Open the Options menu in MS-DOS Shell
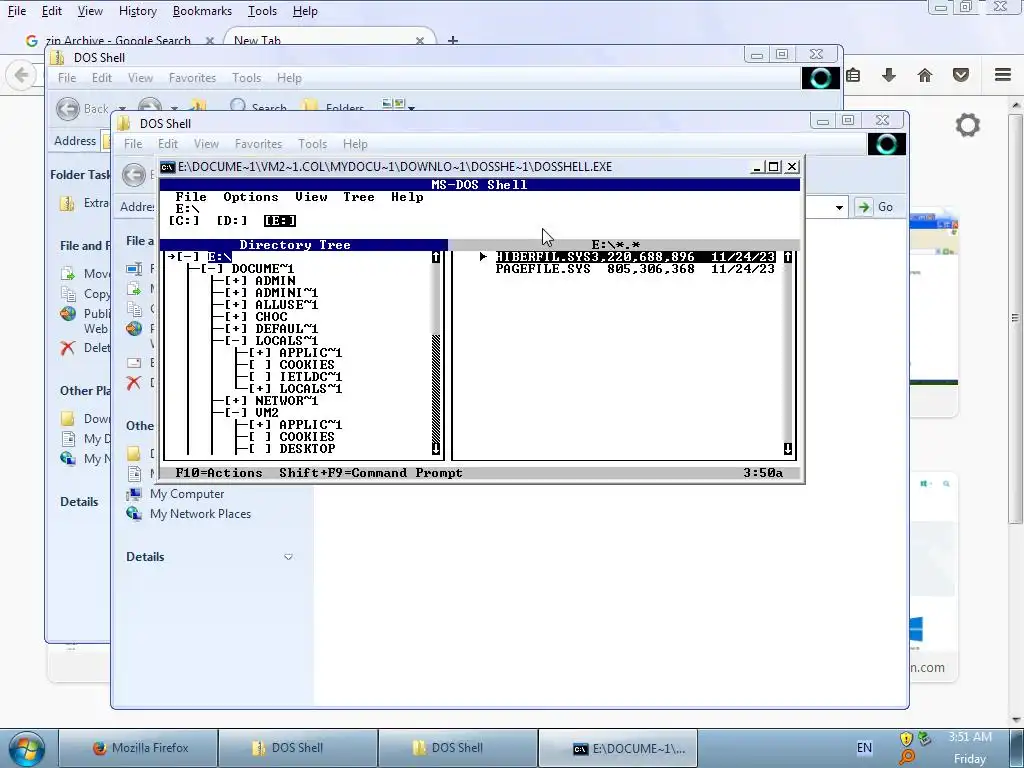The height and width of the screenshot is (768, 1024). pos(251,197)
